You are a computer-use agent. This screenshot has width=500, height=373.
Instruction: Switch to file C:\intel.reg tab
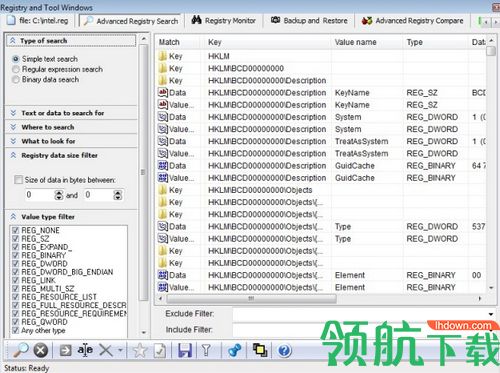tap(38, 21)
